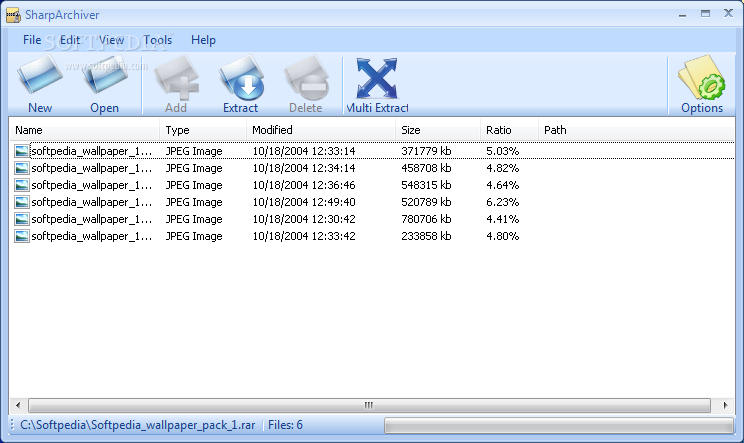This screenshot has width=744, height=443.
Task: Select file name in row sized 548315 kb
Action: click(x=92, y=185)
